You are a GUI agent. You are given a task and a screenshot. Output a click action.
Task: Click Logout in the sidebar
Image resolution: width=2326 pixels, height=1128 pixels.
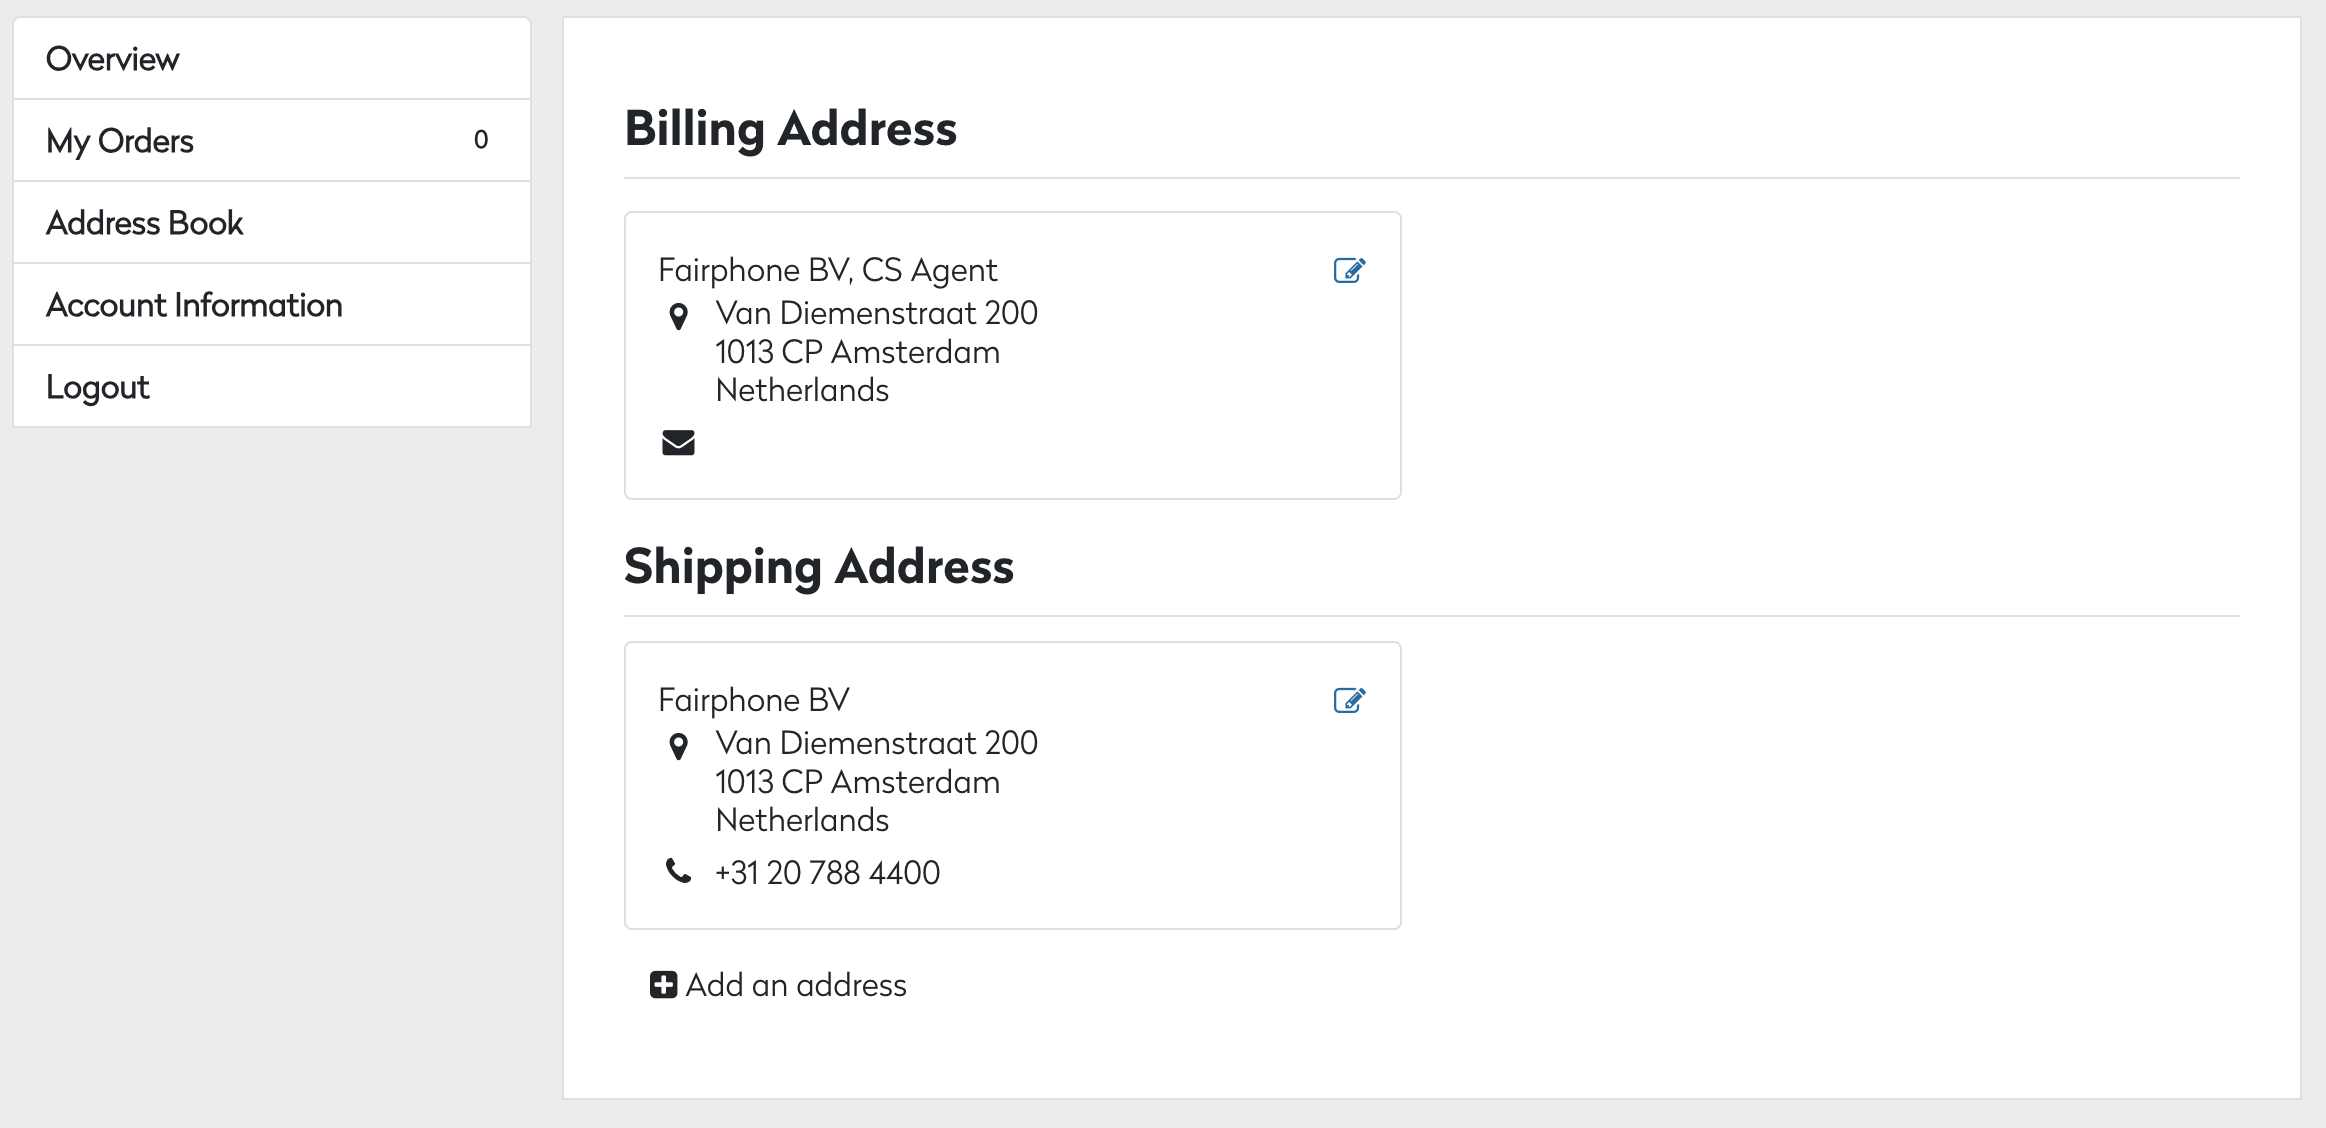[97, 386]
